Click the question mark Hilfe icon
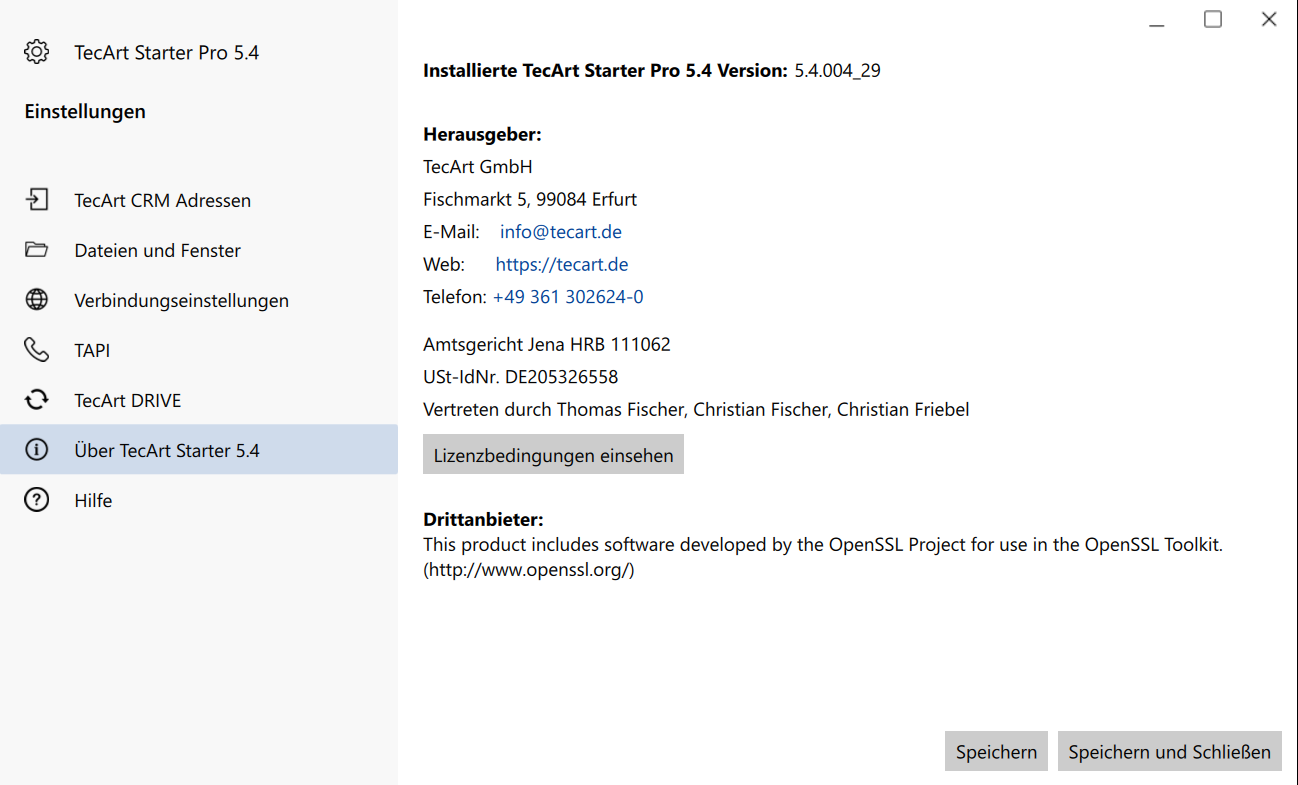The width and height of the screenshot is (1298, 785). [x=37, y=500]
